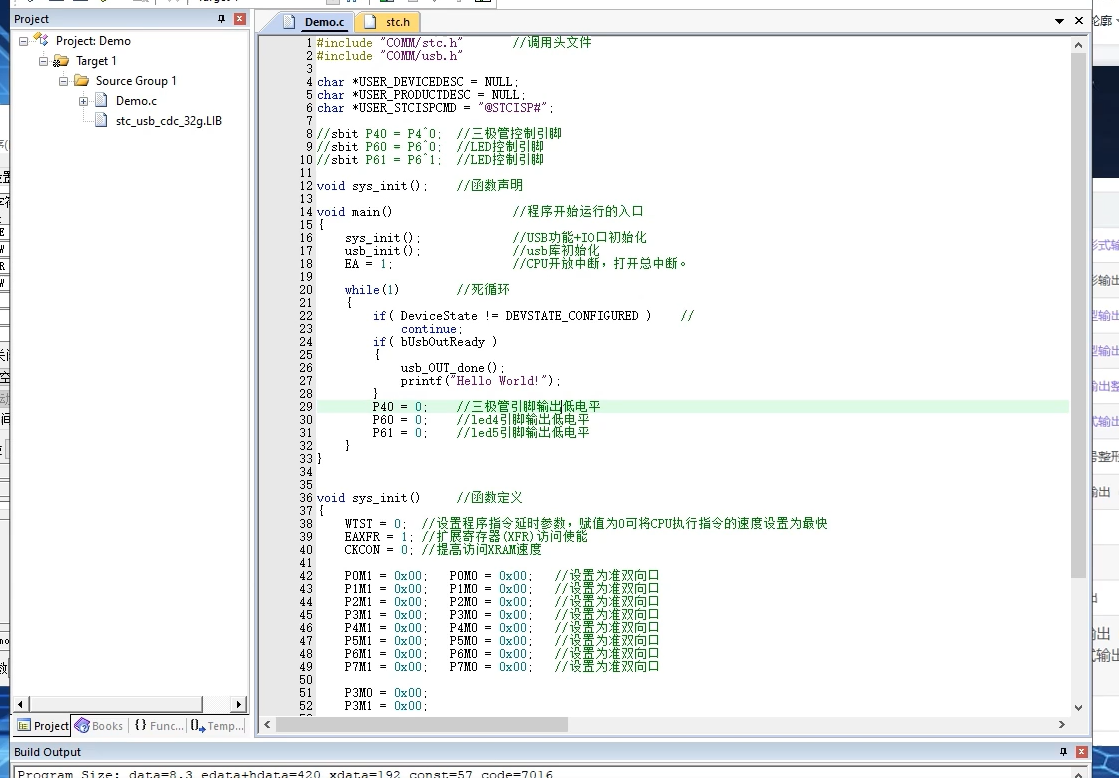Click the Demo.c file icon in the tree

[101, 101]
